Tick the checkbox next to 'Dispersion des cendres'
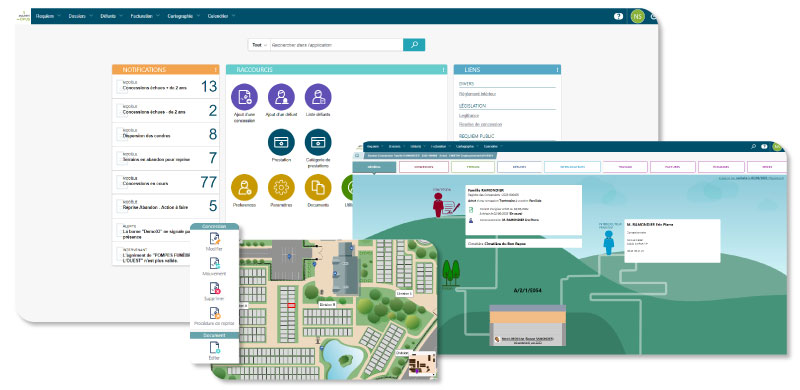The width and height of the screenshot is (800, 390). 119,135
